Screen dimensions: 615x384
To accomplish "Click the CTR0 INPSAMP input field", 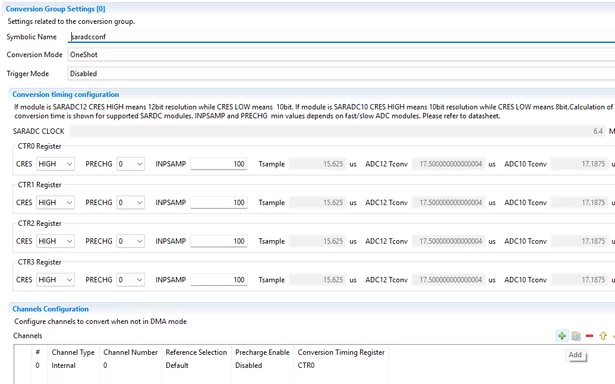I will (x=219, y=164).
